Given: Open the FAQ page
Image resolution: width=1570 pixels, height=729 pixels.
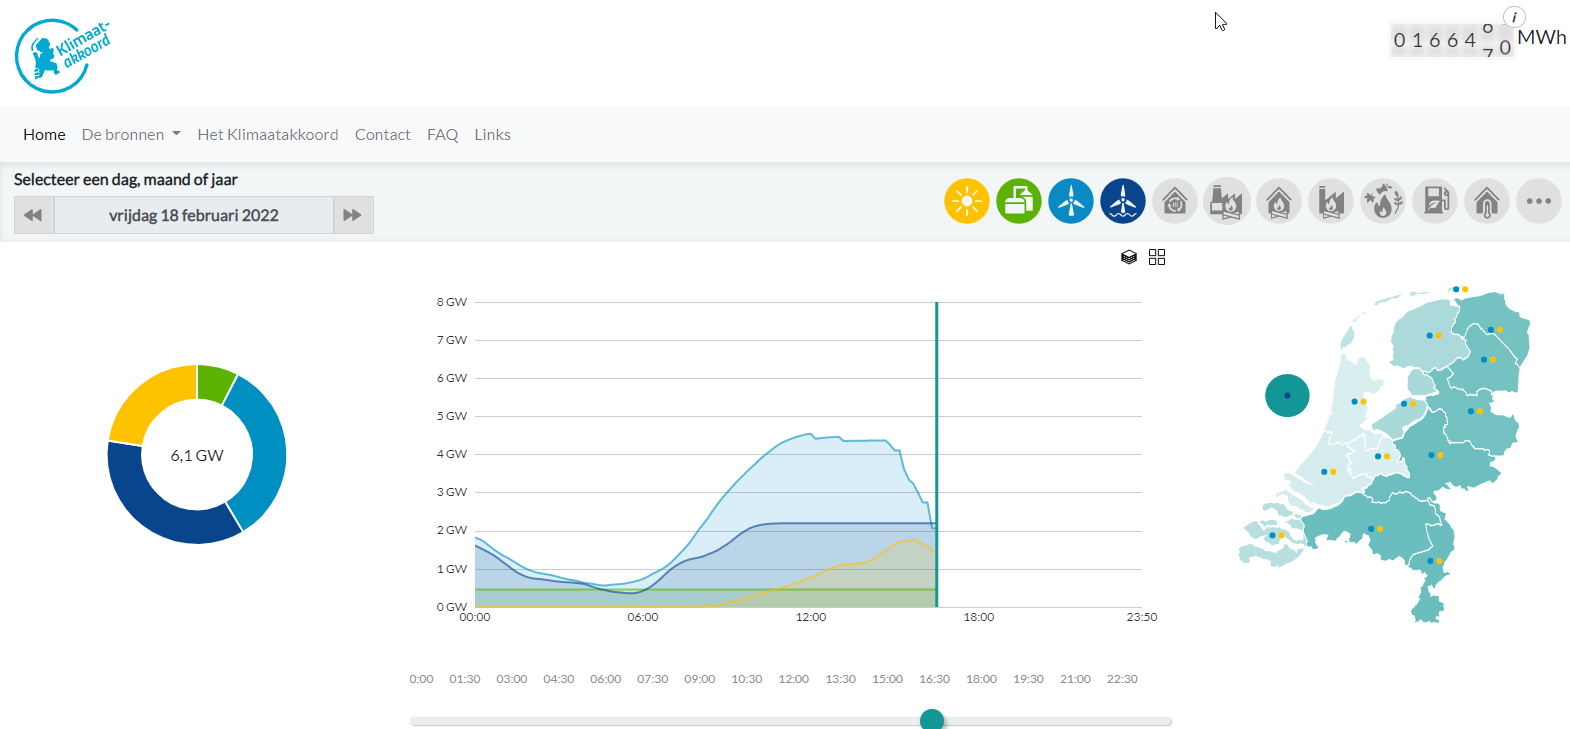Looking at the screenshot, I should [442, 135].
